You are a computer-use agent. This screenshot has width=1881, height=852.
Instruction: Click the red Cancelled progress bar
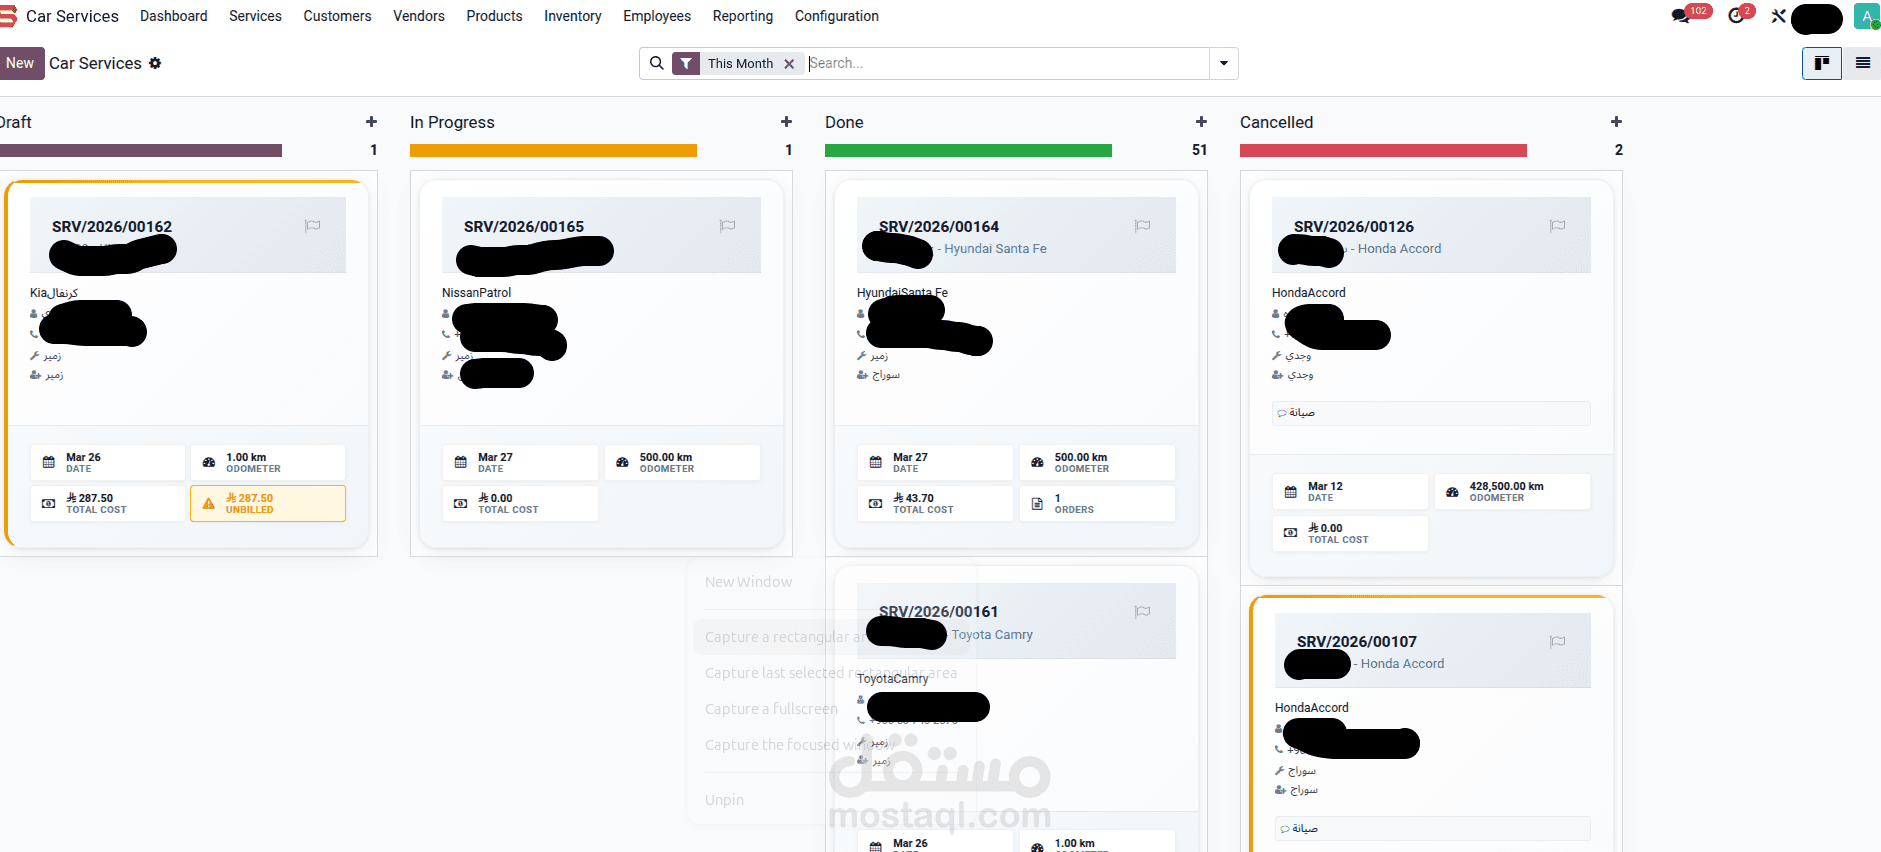click(1383, 151)
